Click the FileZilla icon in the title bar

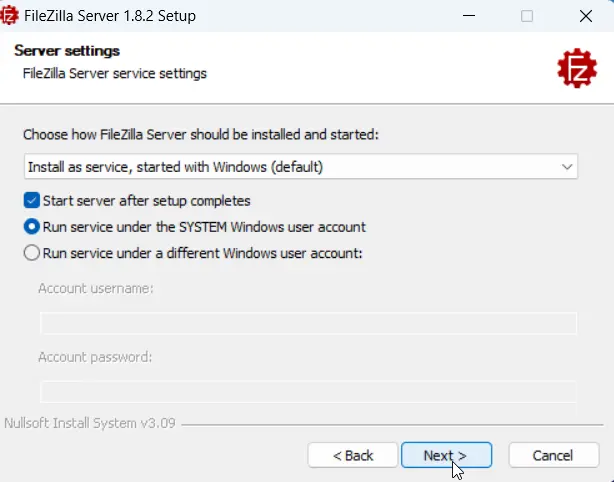(9, 16)
